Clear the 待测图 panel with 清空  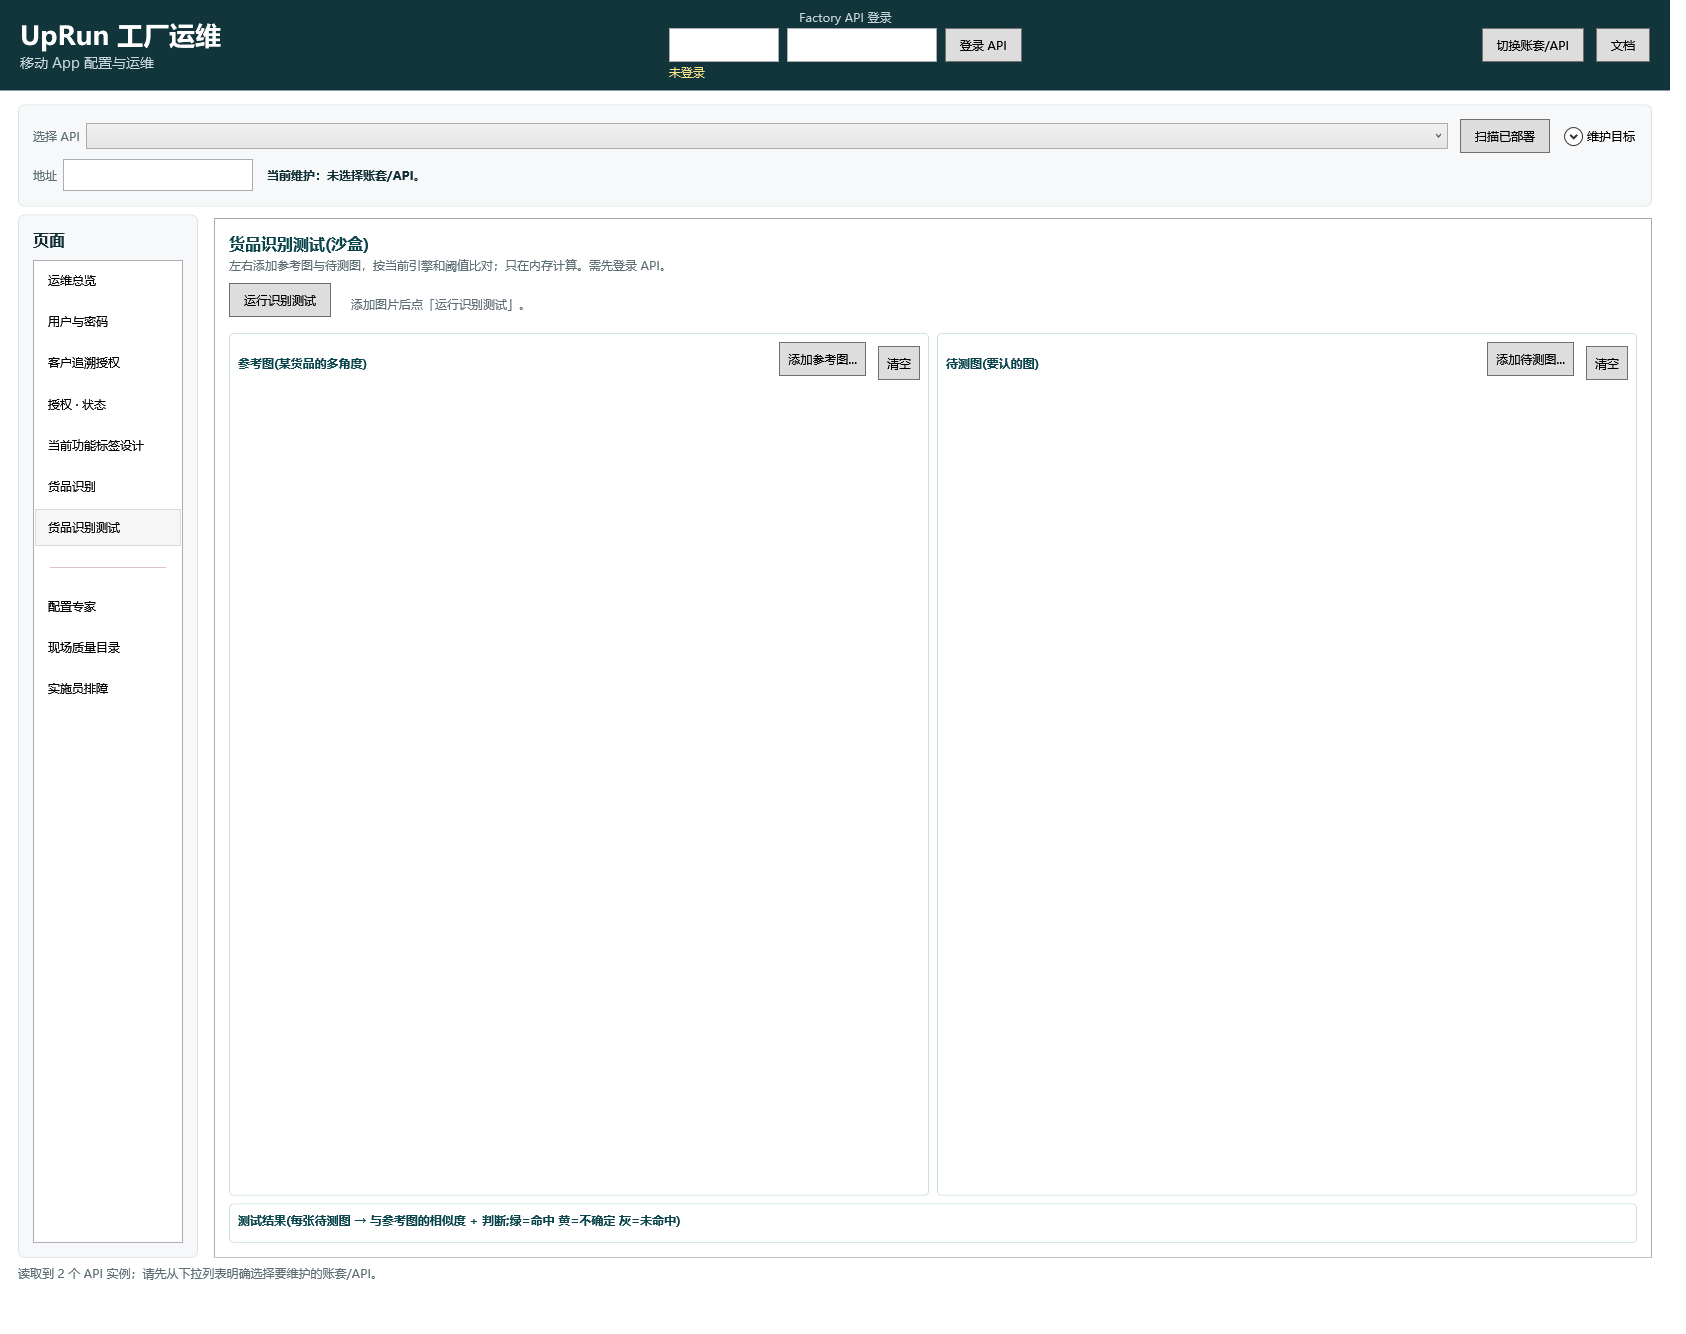coord(1607,363)
